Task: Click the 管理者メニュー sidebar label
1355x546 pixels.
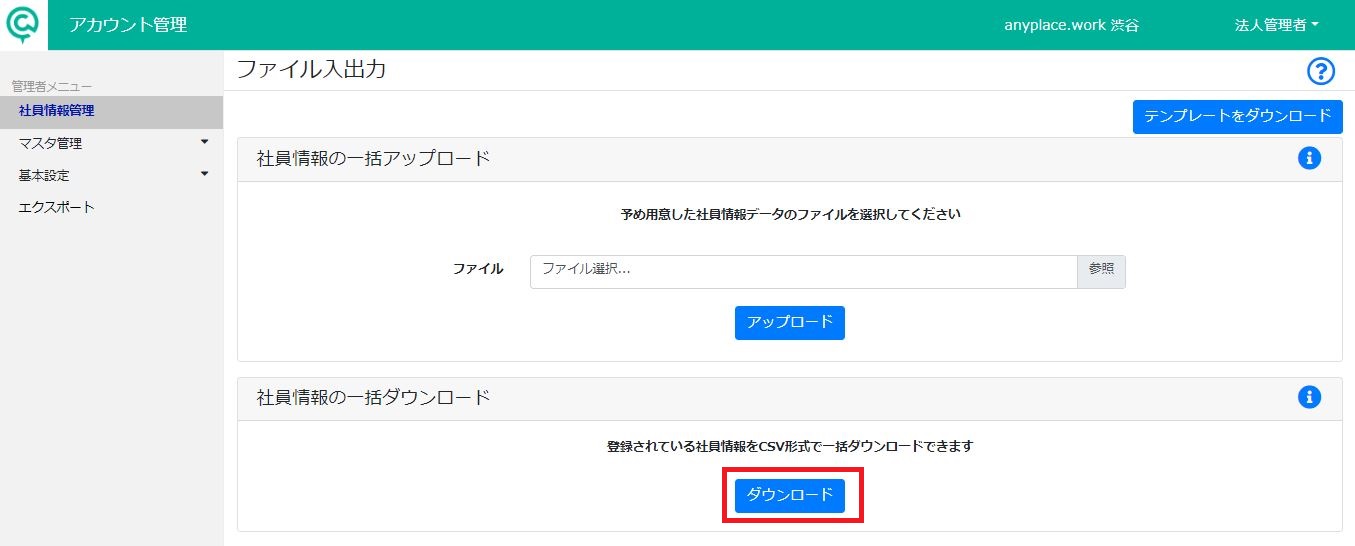Action: (51, 87)
